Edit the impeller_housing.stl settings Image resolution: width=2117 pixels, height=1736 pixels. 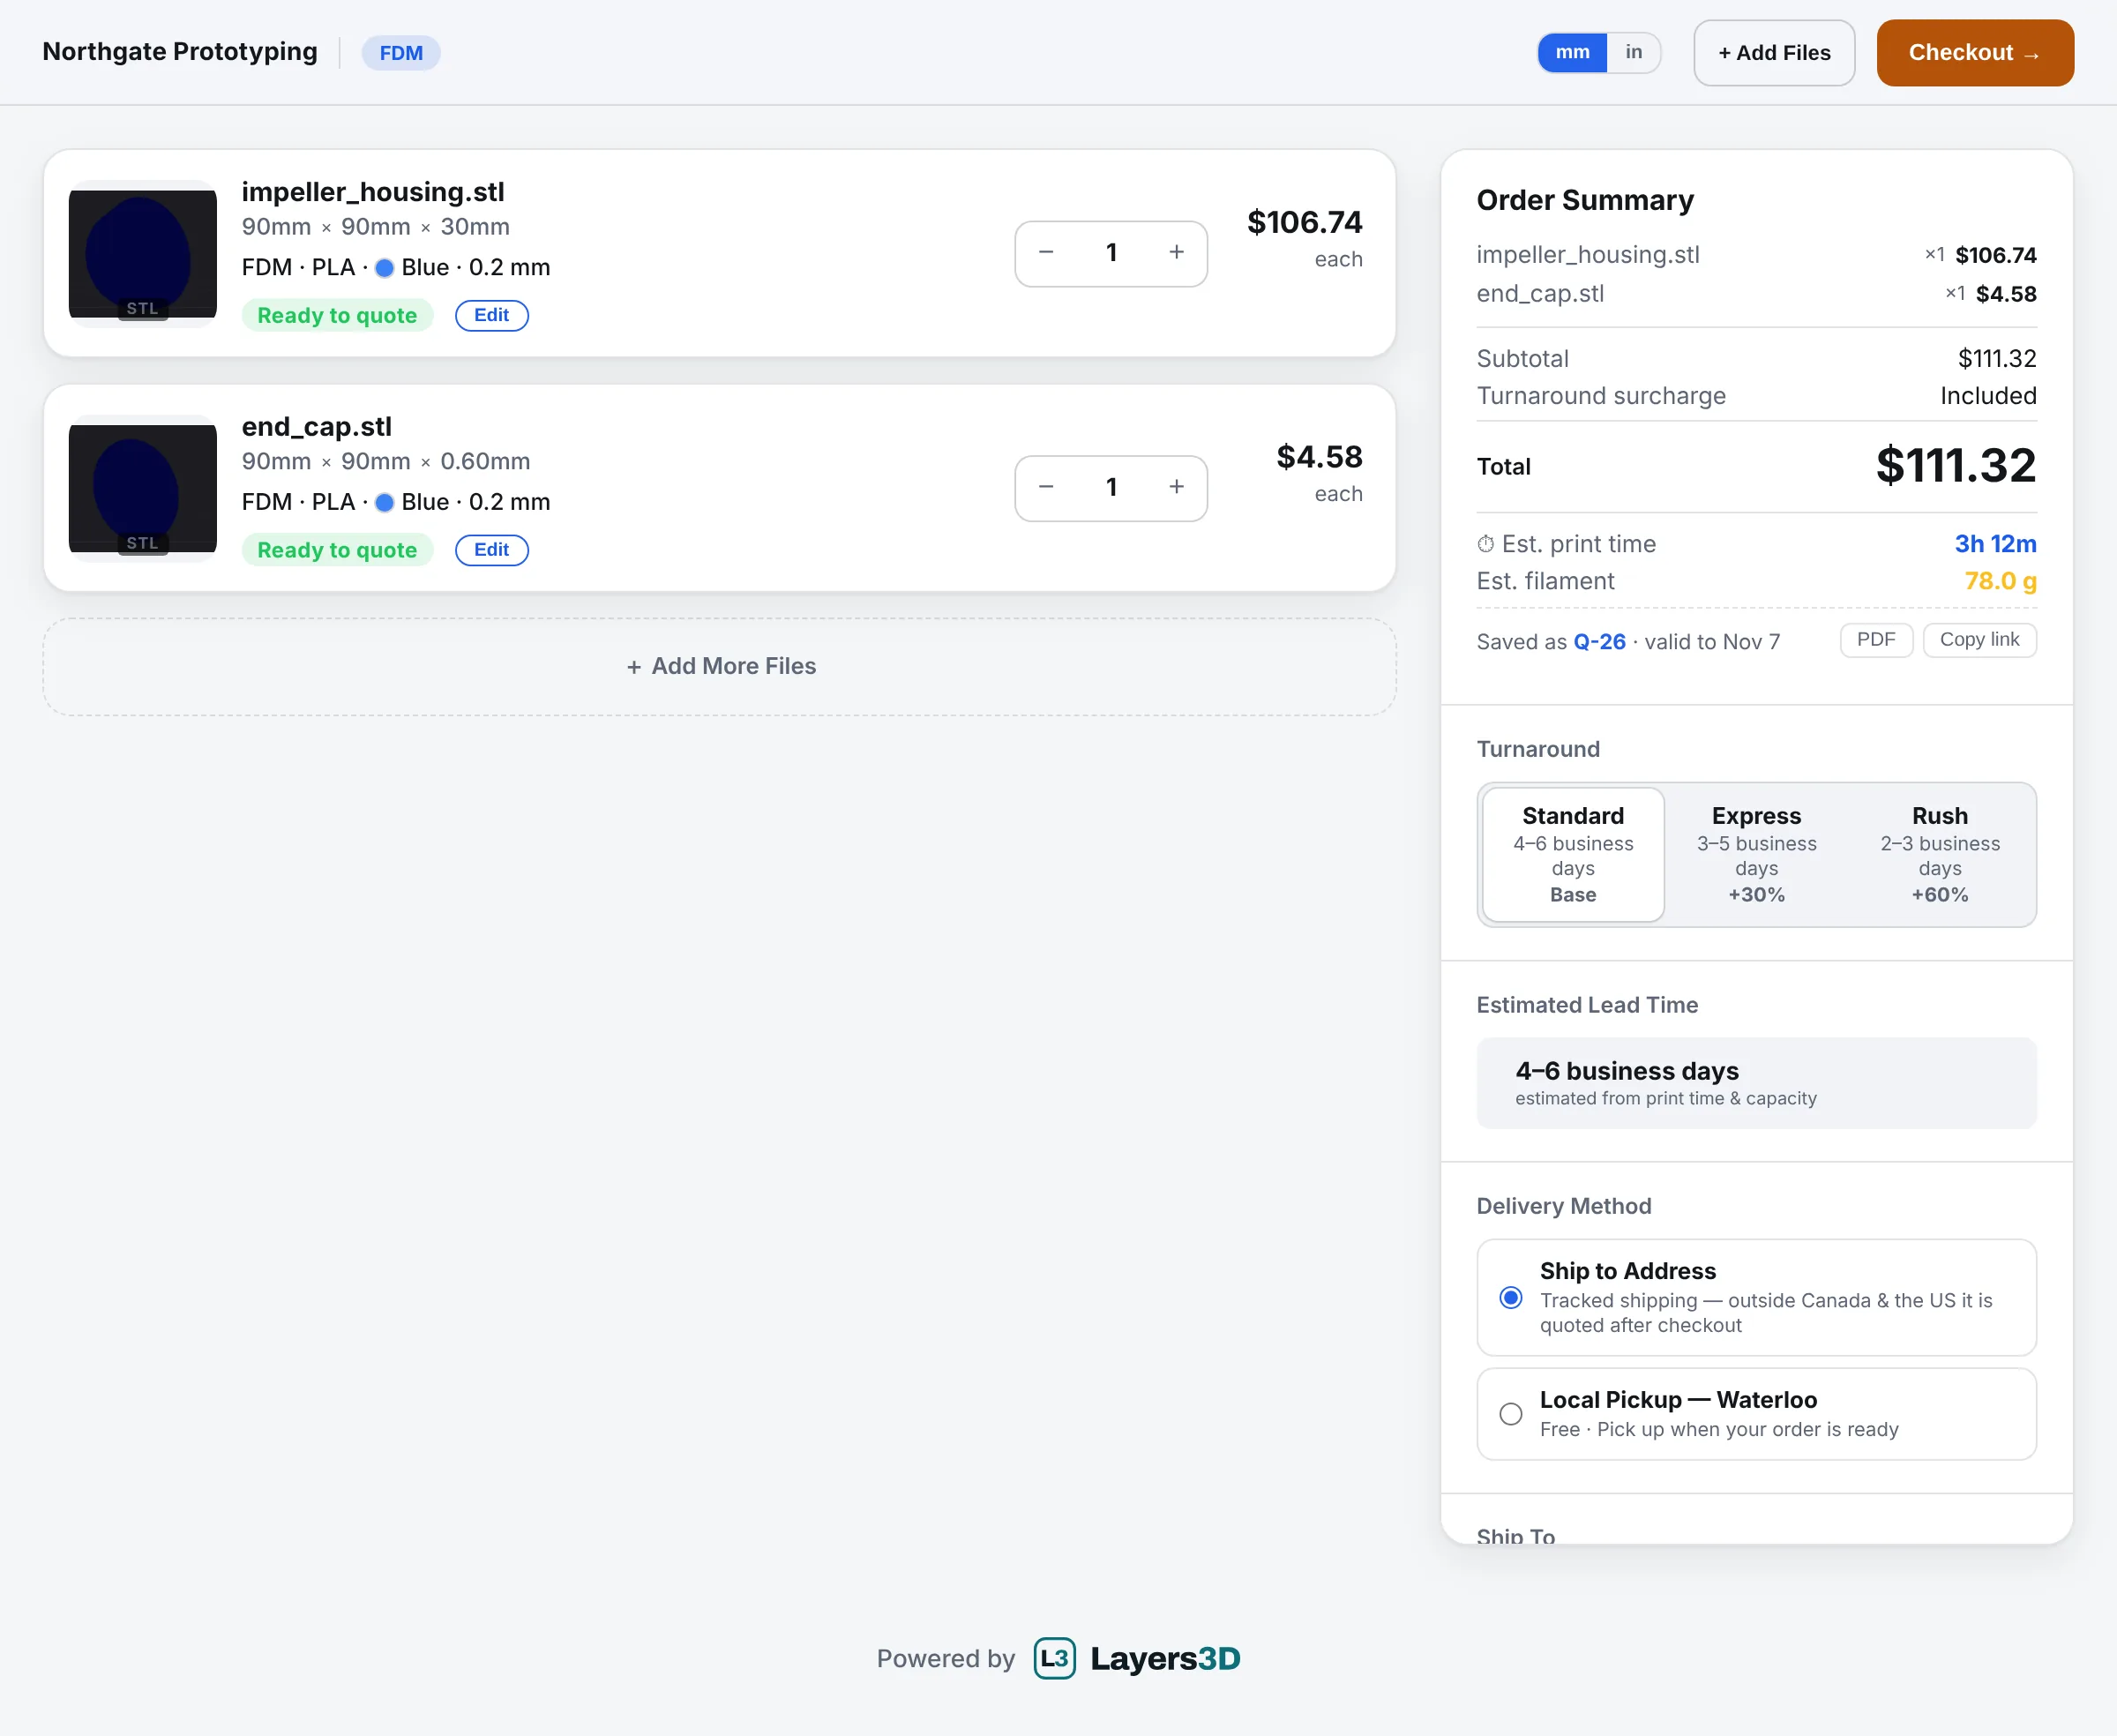coord(491,315)
